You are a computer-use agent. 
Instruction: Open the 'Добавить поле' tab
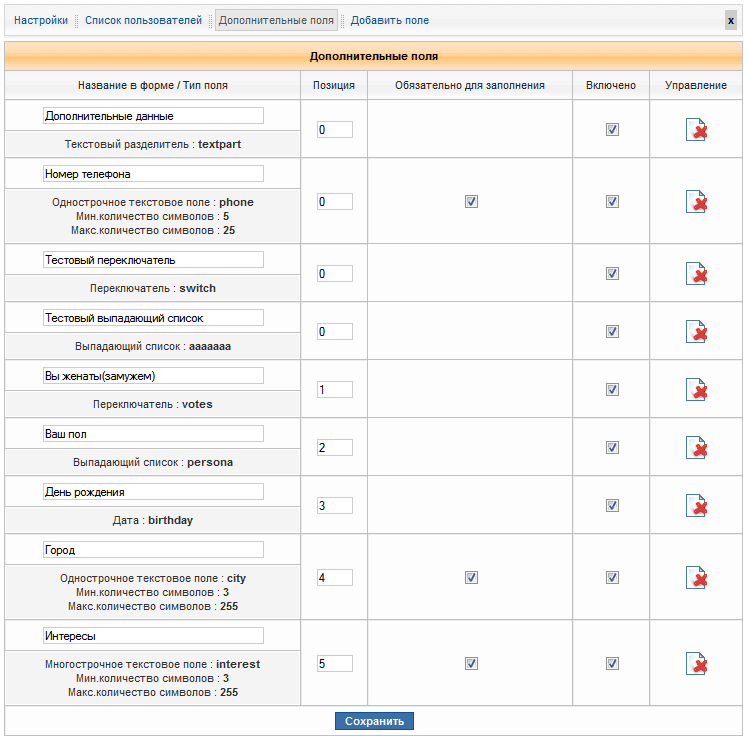(x=389, y=20)
